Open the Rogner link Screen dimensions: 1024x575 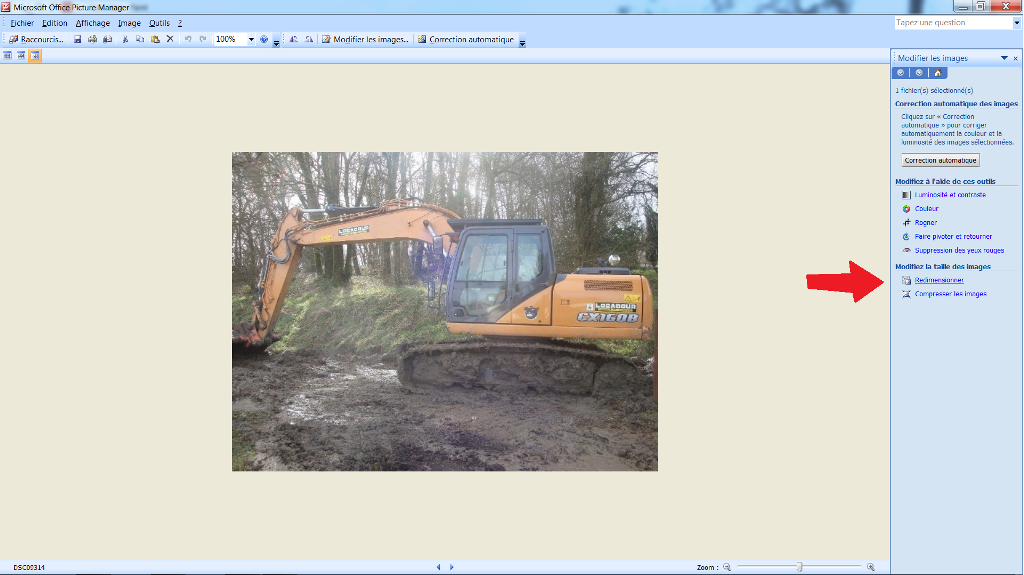pos(926,223)
